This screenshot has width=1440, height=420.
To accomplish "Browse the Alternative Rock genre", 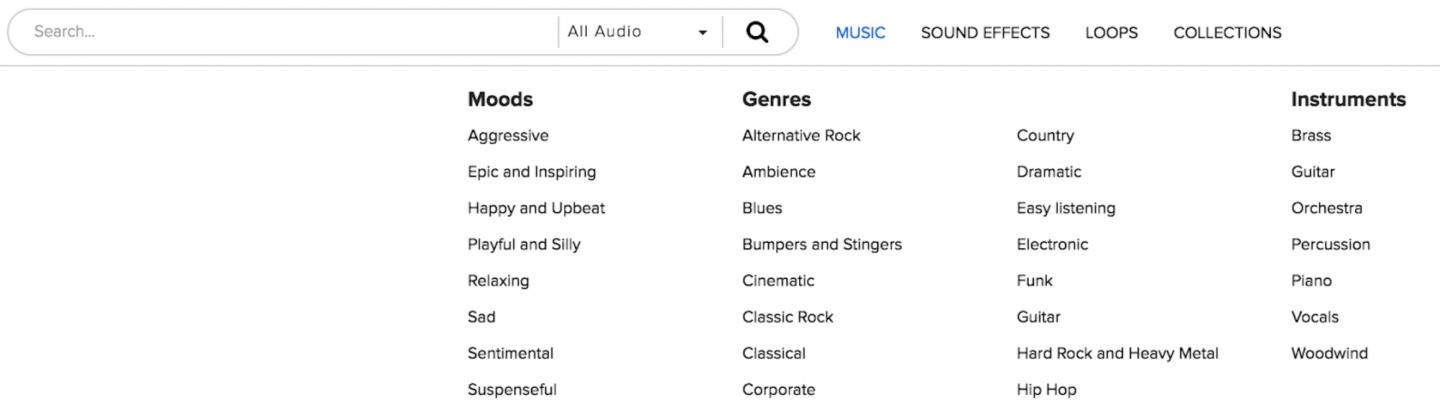I will (801, 136).
